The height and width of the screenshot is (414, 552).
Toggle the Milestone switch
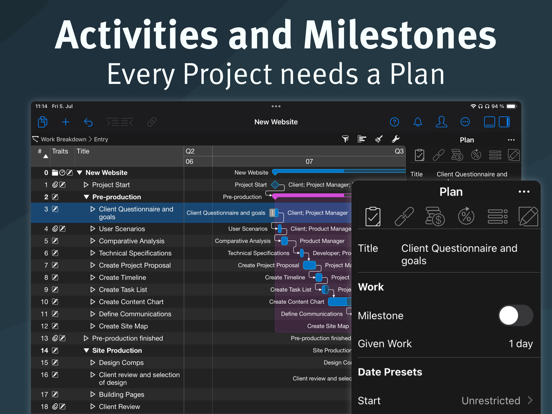(515, 315)
